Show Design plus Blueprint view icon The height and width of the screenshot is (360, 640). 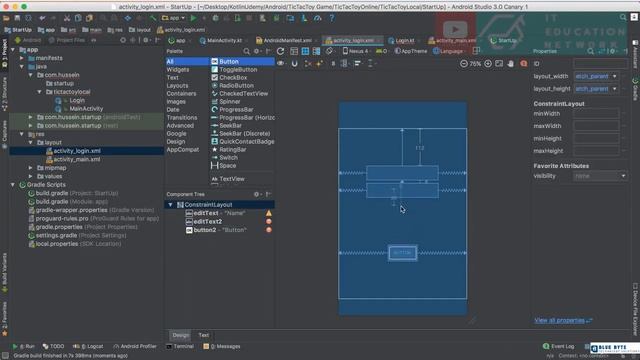[316, 51]
